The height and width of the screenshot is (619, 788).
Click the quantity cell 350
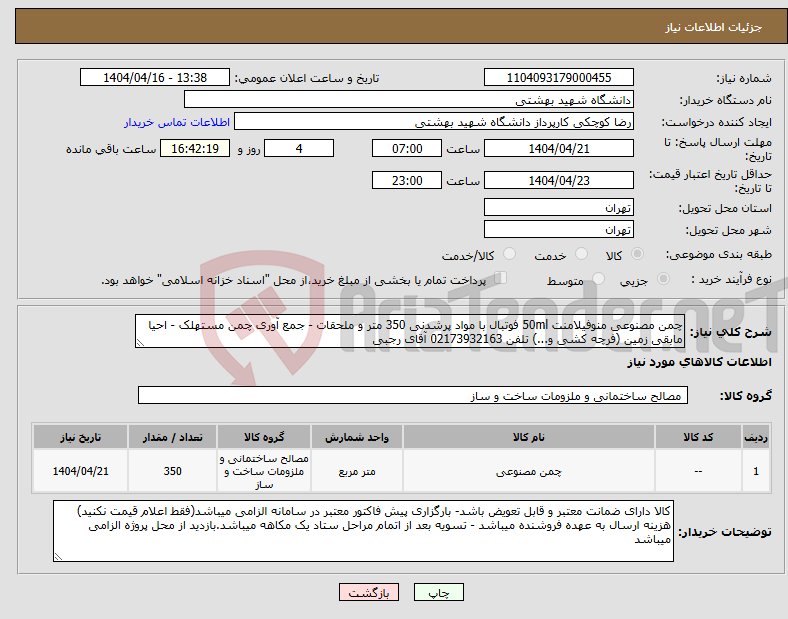pyautogui.click(x=172, y=471)
